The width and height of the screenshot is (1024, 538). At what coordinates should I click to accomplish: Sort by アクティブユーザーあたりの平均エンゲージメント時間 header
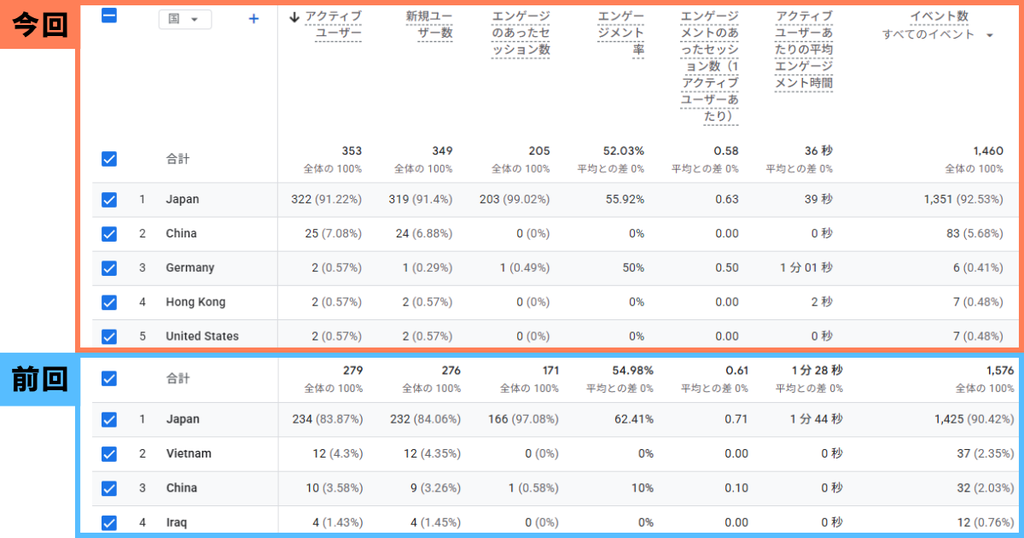point(804,50)
